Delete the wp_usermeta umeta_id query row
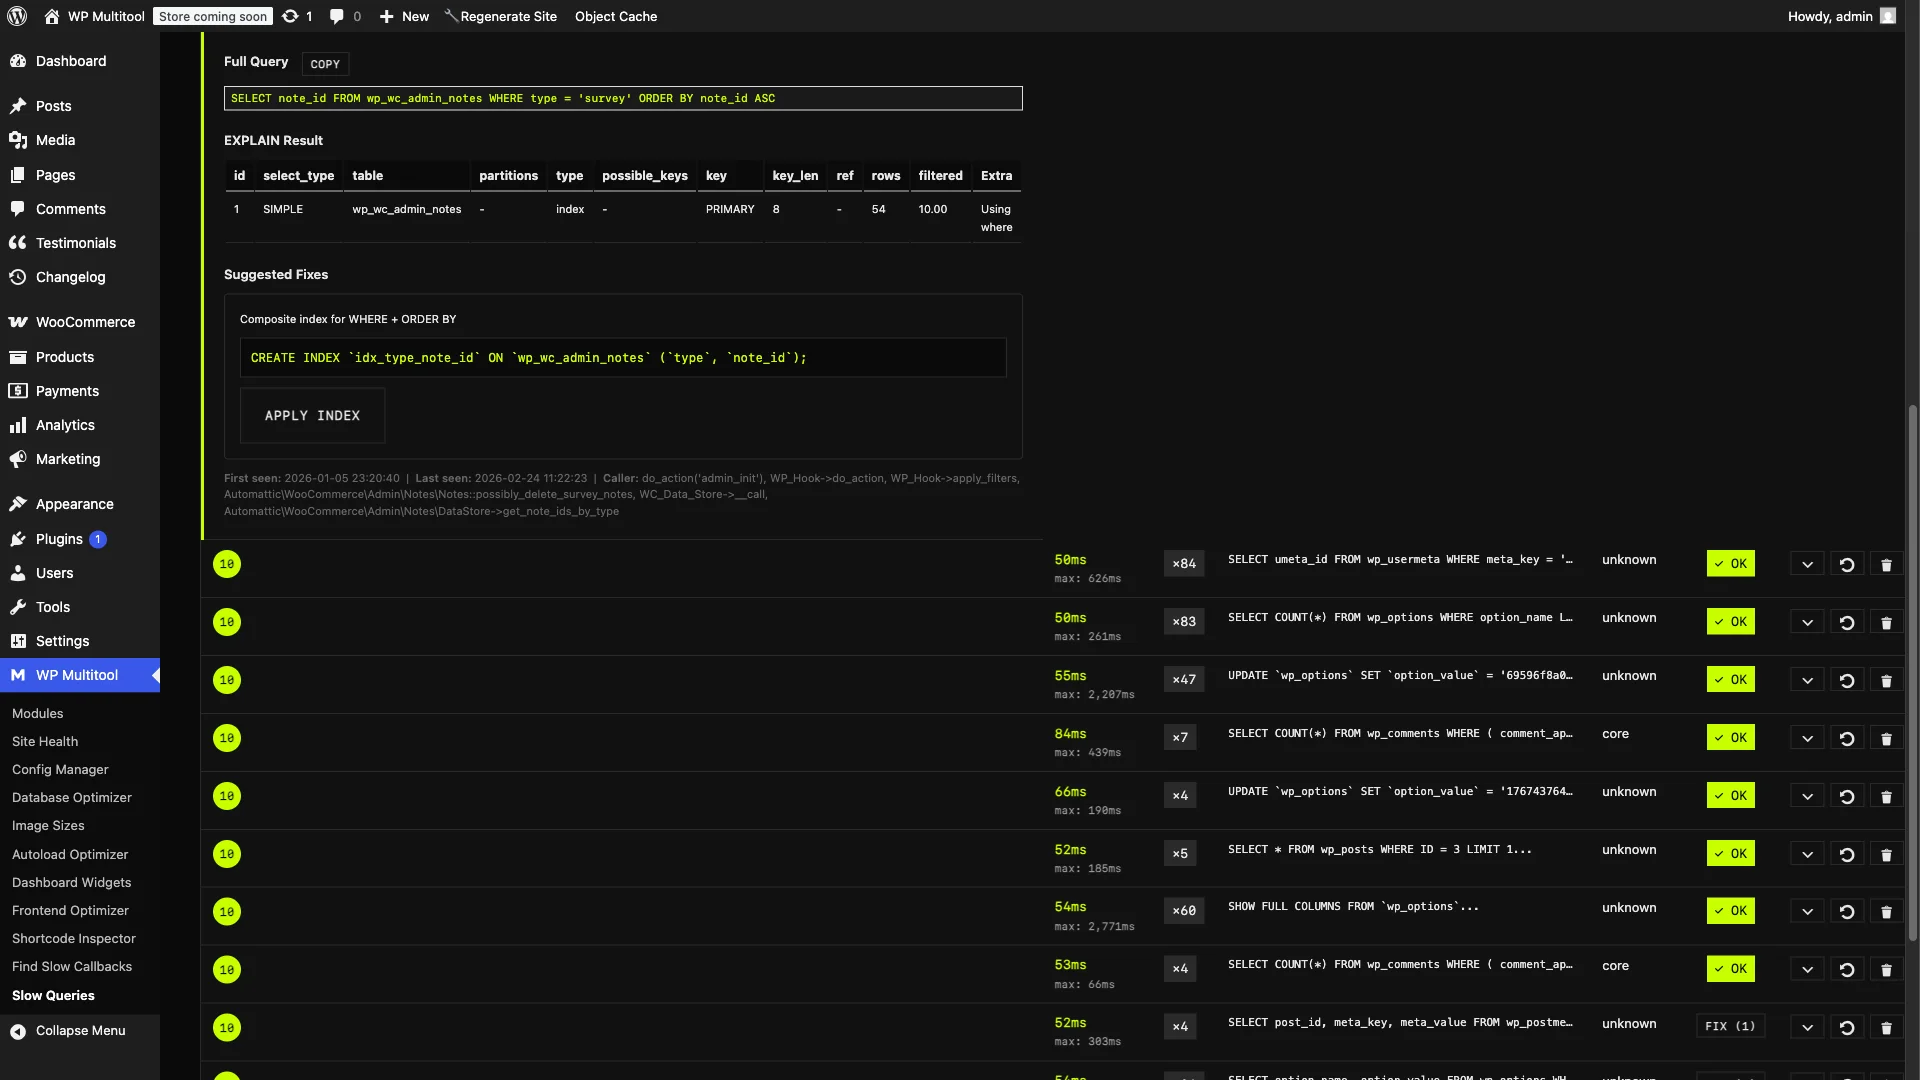The height and width of the screenshot is (1080, 1920). (x=1887, y=565)
